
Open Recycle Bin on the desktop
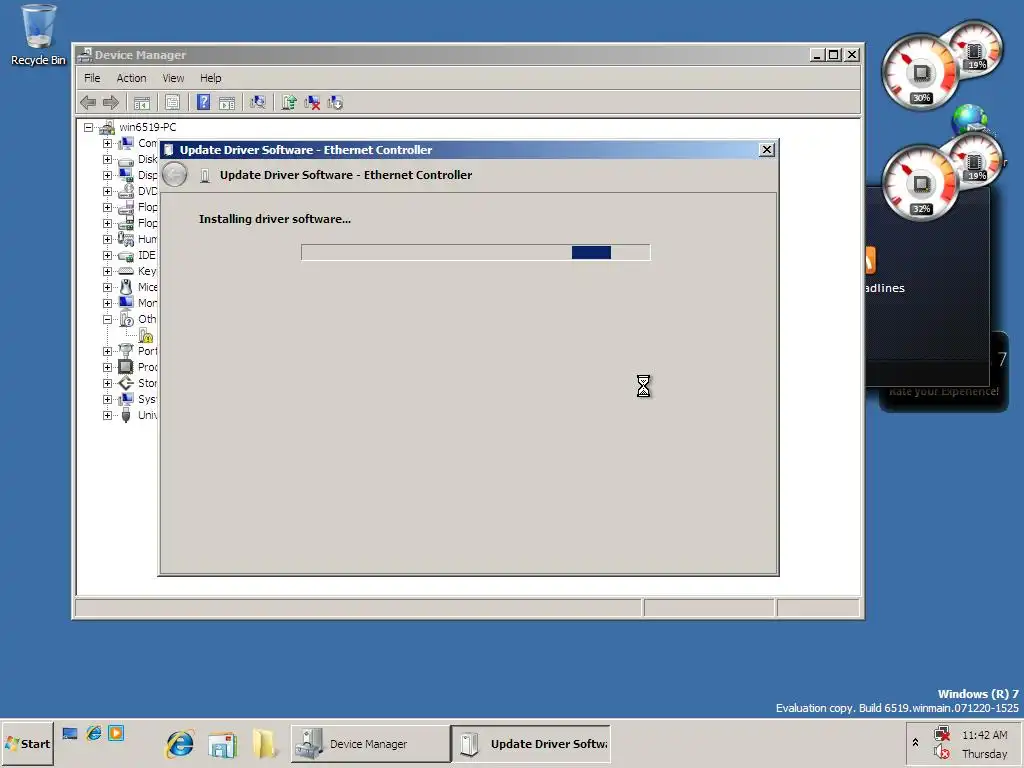[39, 36]
